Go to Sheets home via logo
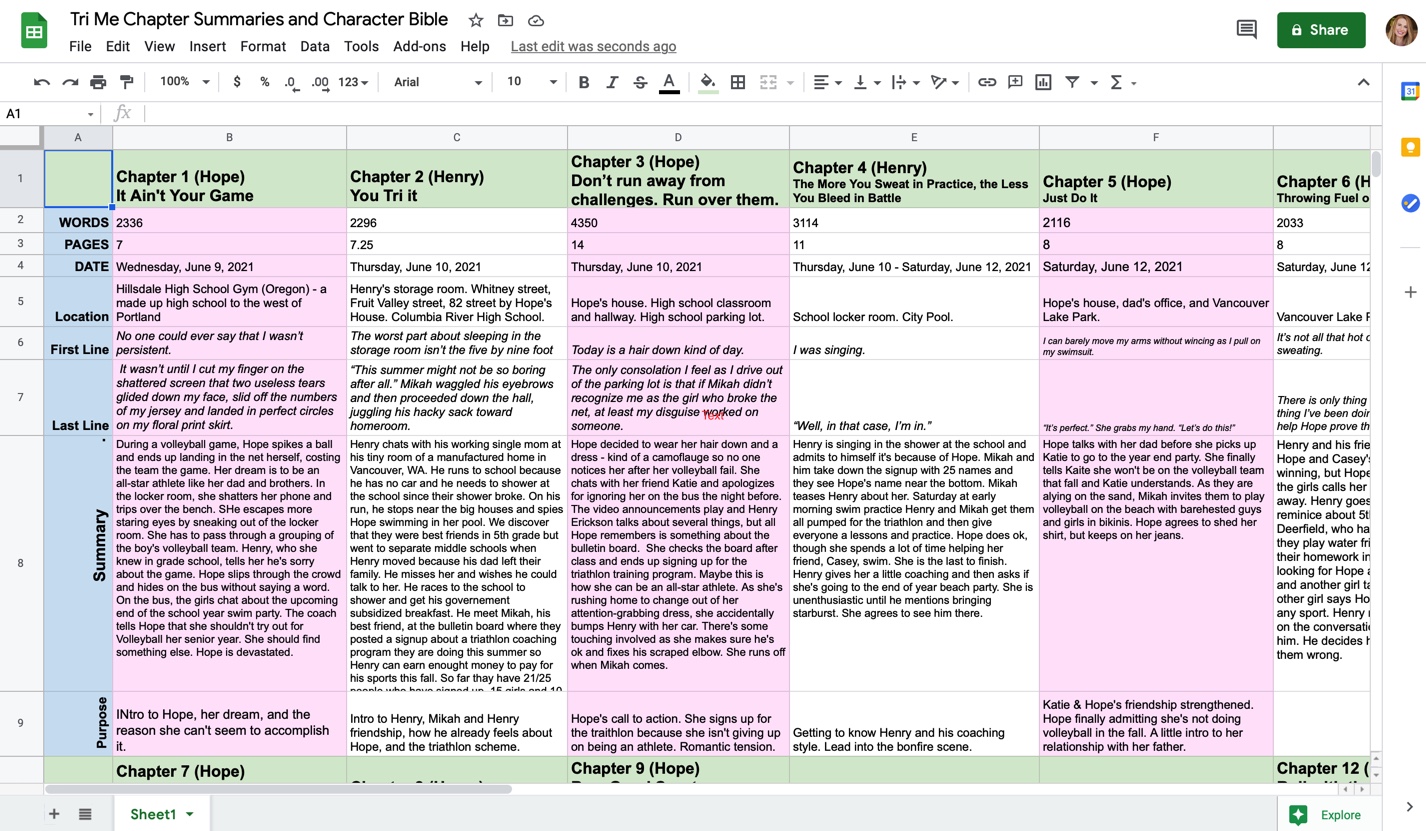 (34, 31)
